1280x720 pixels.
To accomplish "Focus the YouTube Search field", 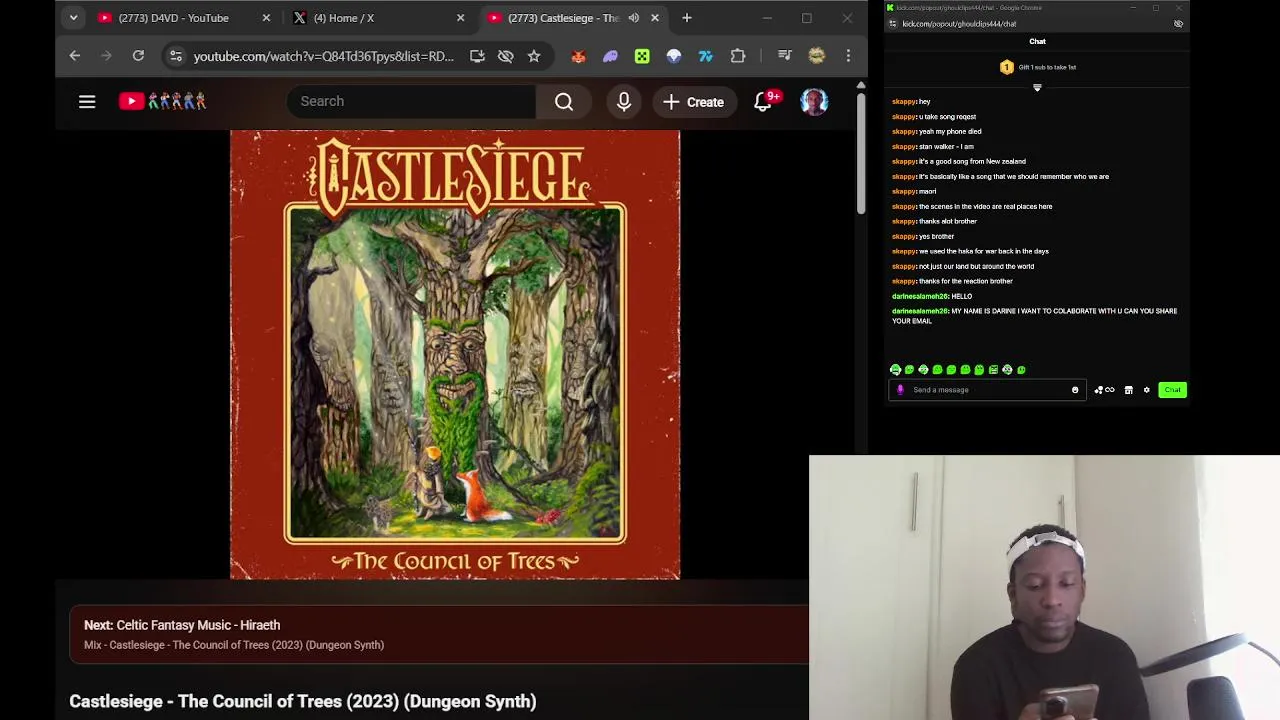I will [412, 101].
